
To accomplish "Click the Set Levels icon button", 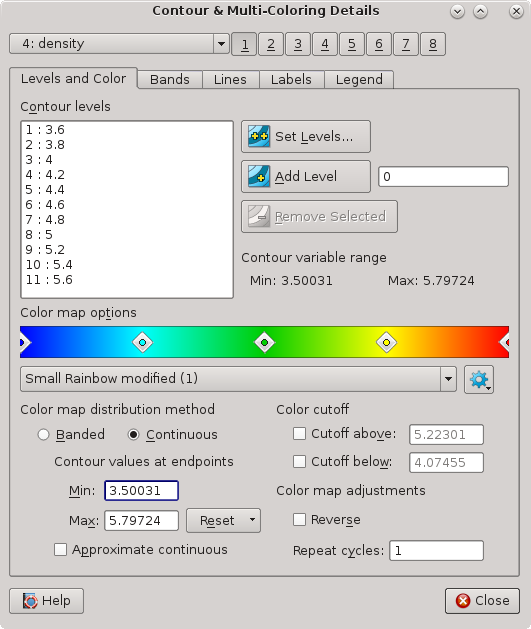I will (306, 136).
